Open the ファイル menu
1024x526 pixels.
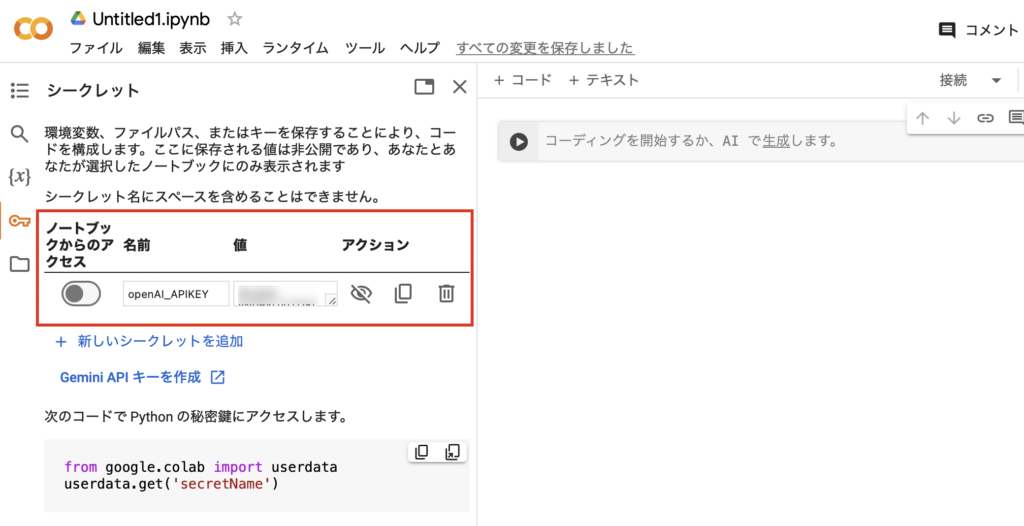(96, 48)
